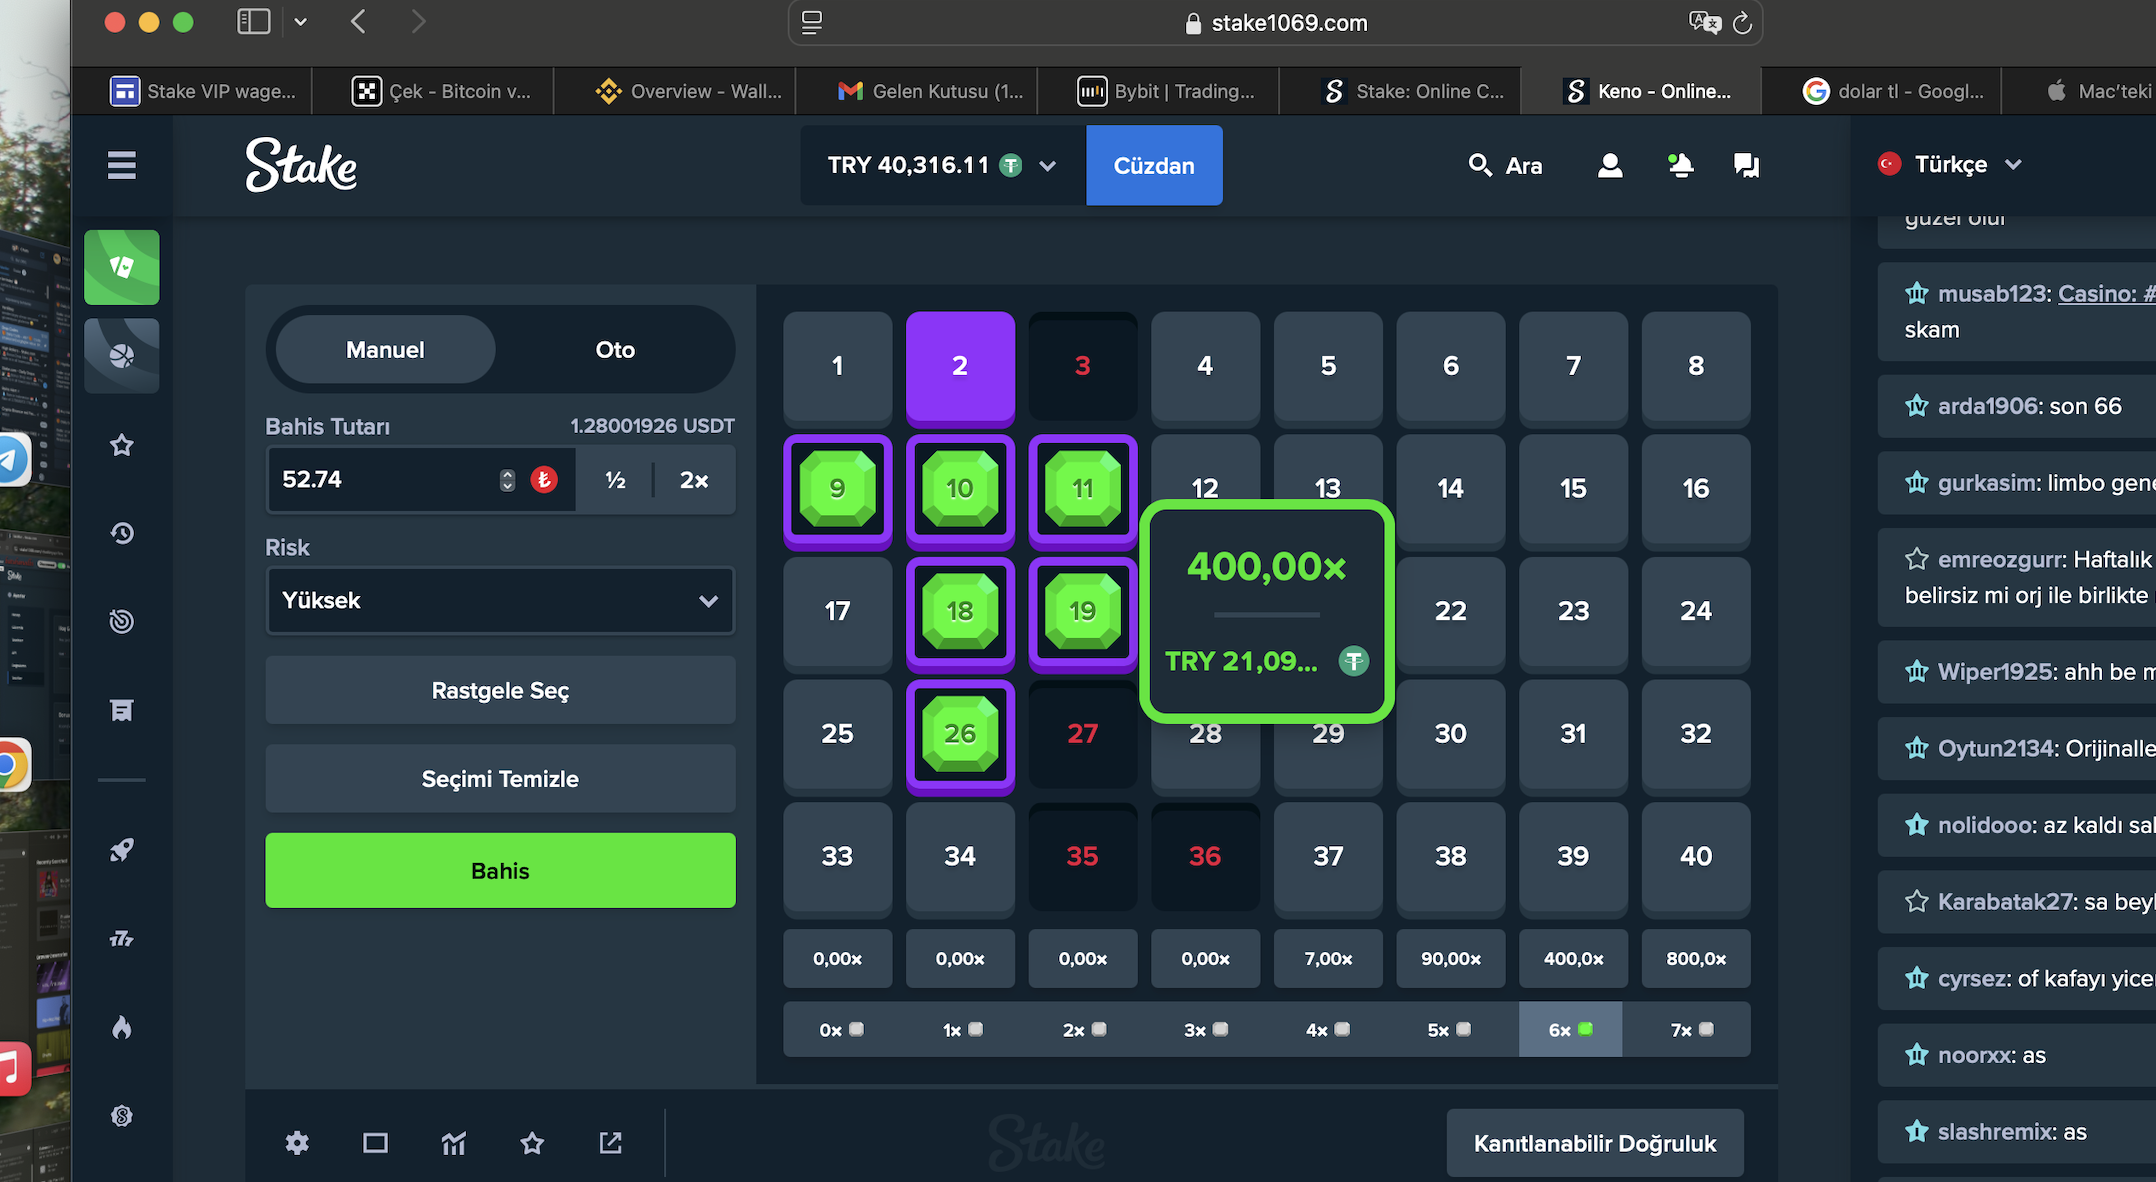
Task: Switch to Manuel betting mode
Action: click(385, 349)
